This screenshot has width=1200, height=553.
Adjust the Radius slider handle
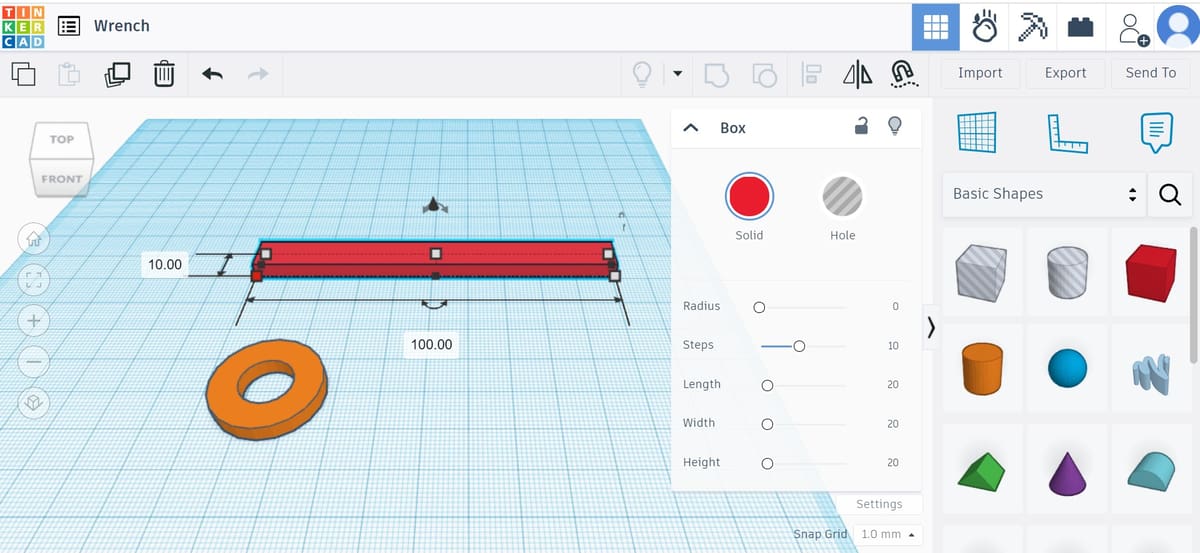pos(759,307)
